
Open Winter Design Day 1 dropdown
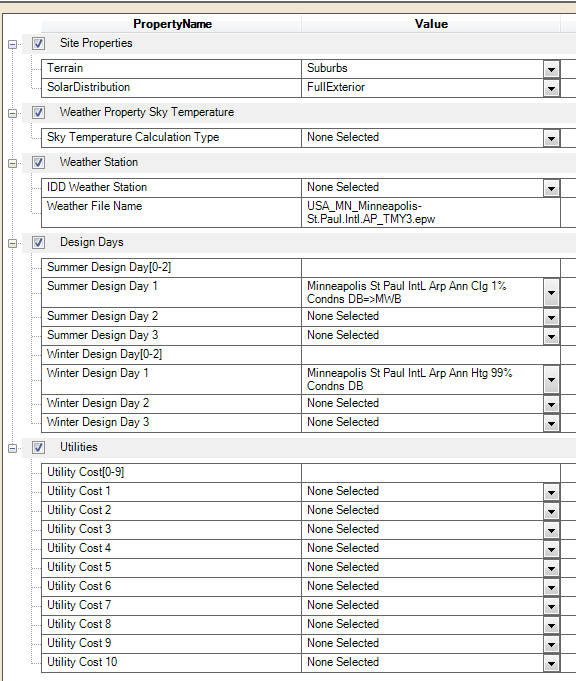tap(551, 380)
